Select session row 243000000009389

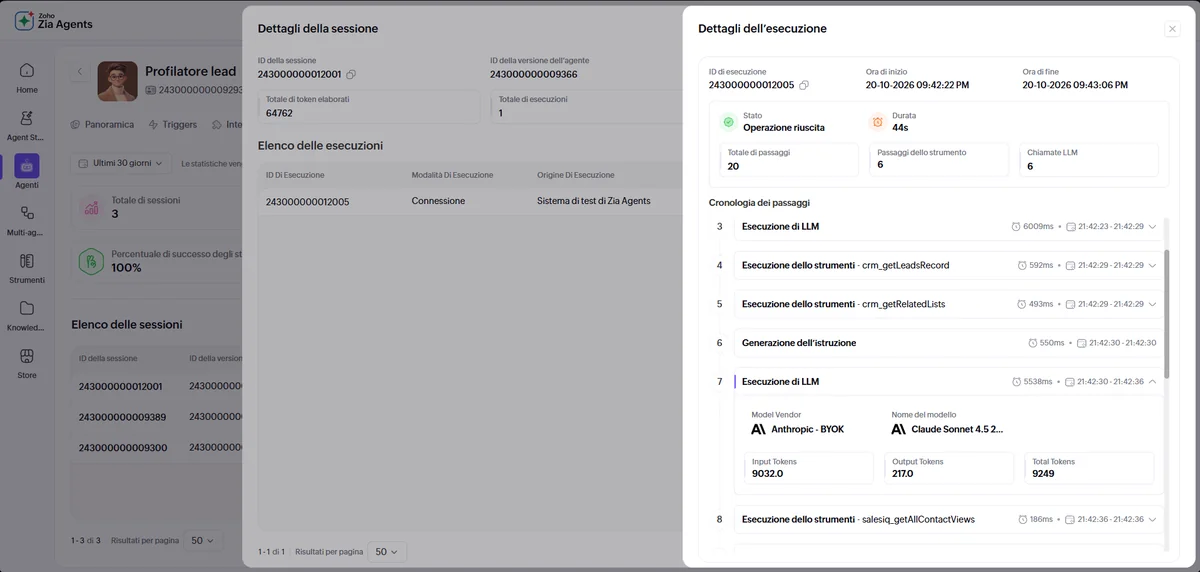point(156,416)
